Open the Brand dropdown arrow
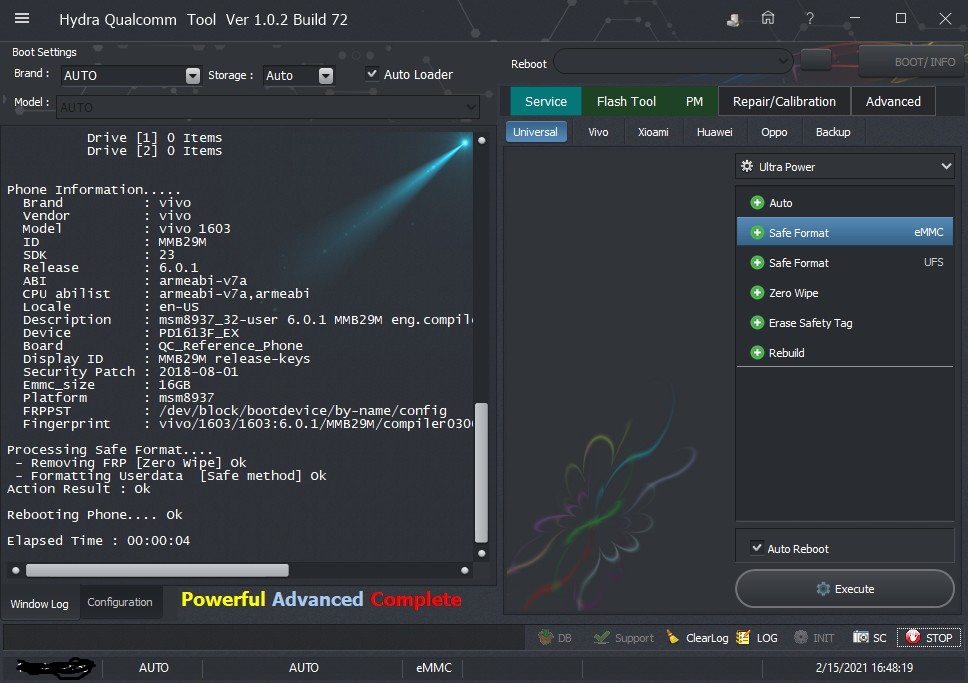The height and width of the screenshot is (683, 968). click(x=193, y=75)
